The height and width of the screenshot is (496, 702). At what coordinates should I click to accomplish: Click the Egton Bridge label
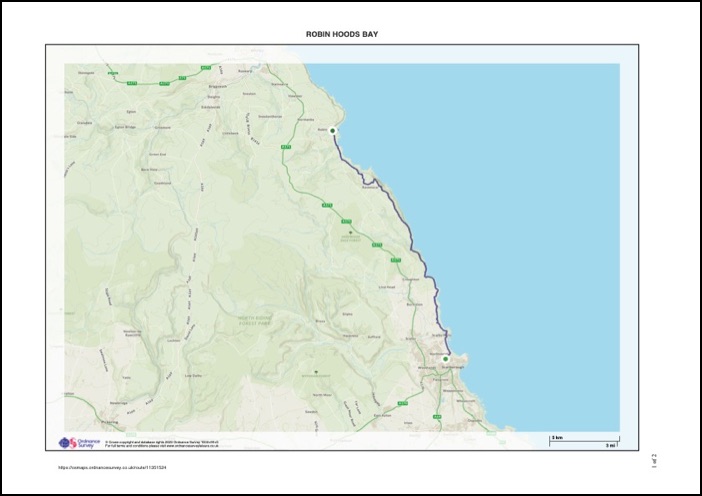coord(125,127)
